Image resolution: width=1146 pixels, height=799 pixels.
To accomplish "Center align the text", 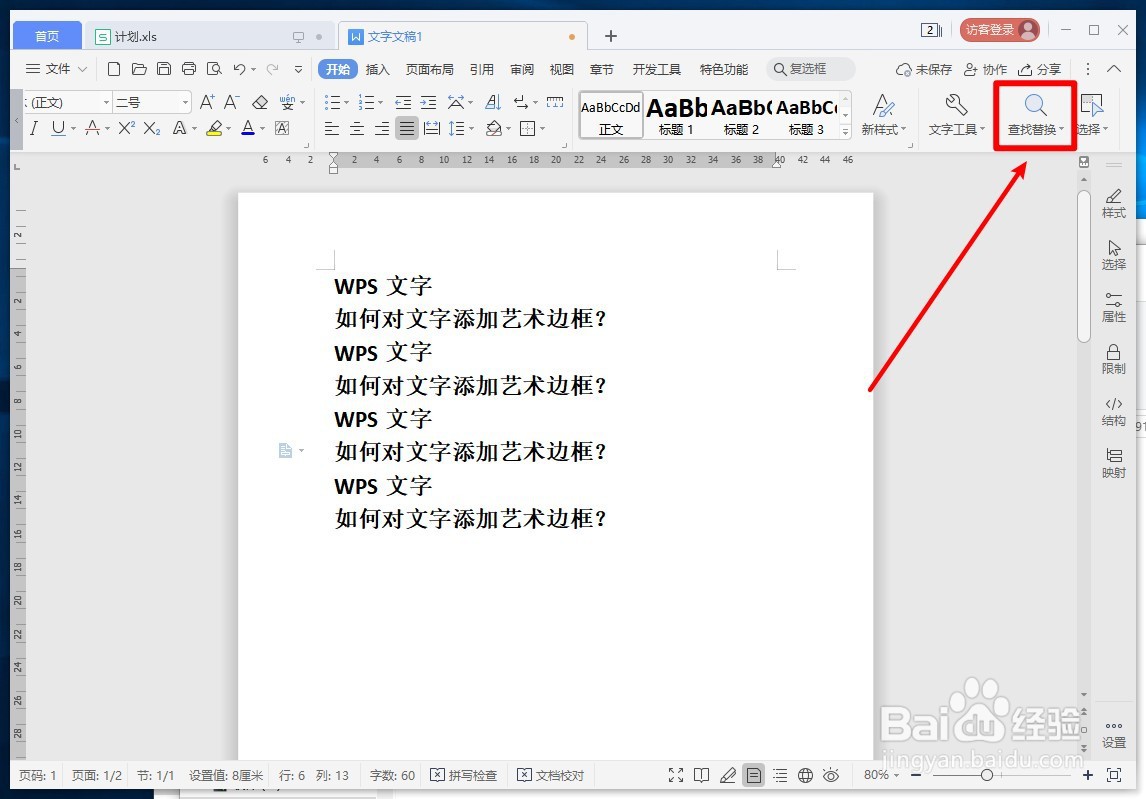I will (x=357, y=129).
